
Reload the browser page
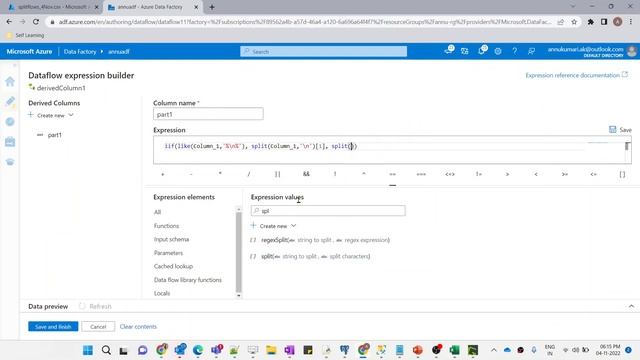[36, 22]
